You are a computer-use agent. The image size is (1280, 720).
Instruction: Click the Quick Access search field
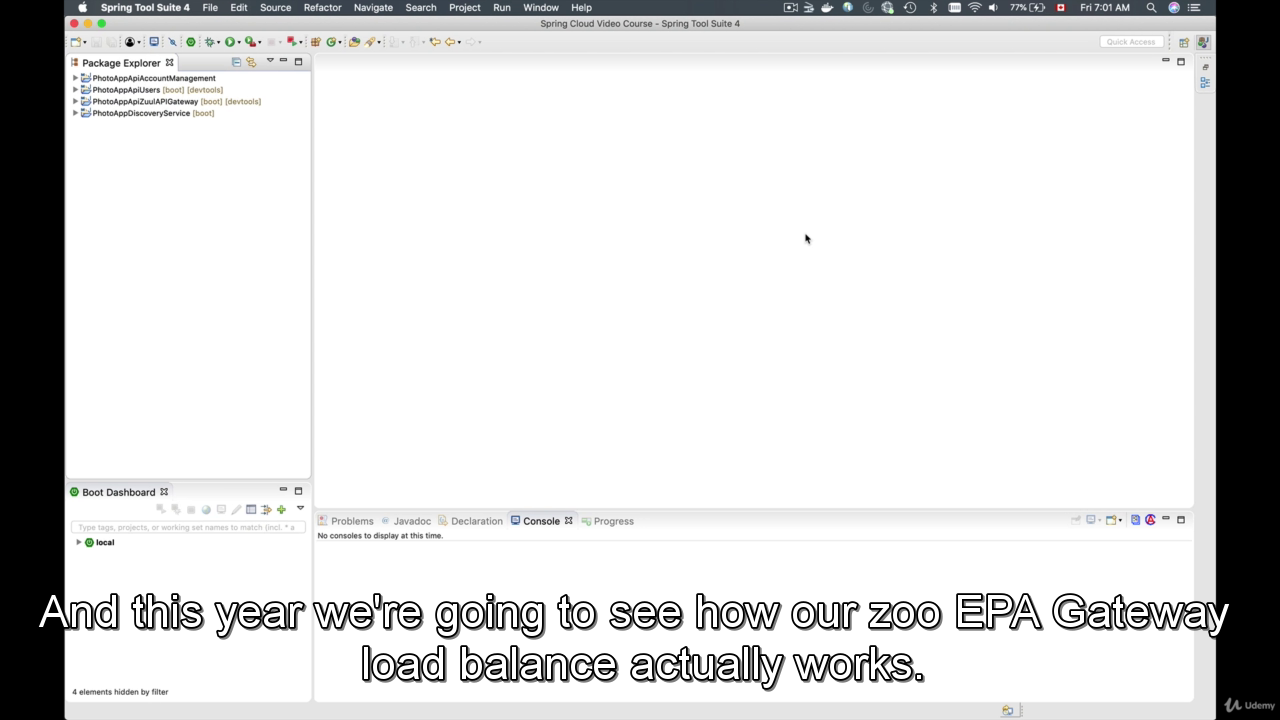click(x=1131, y=42)
